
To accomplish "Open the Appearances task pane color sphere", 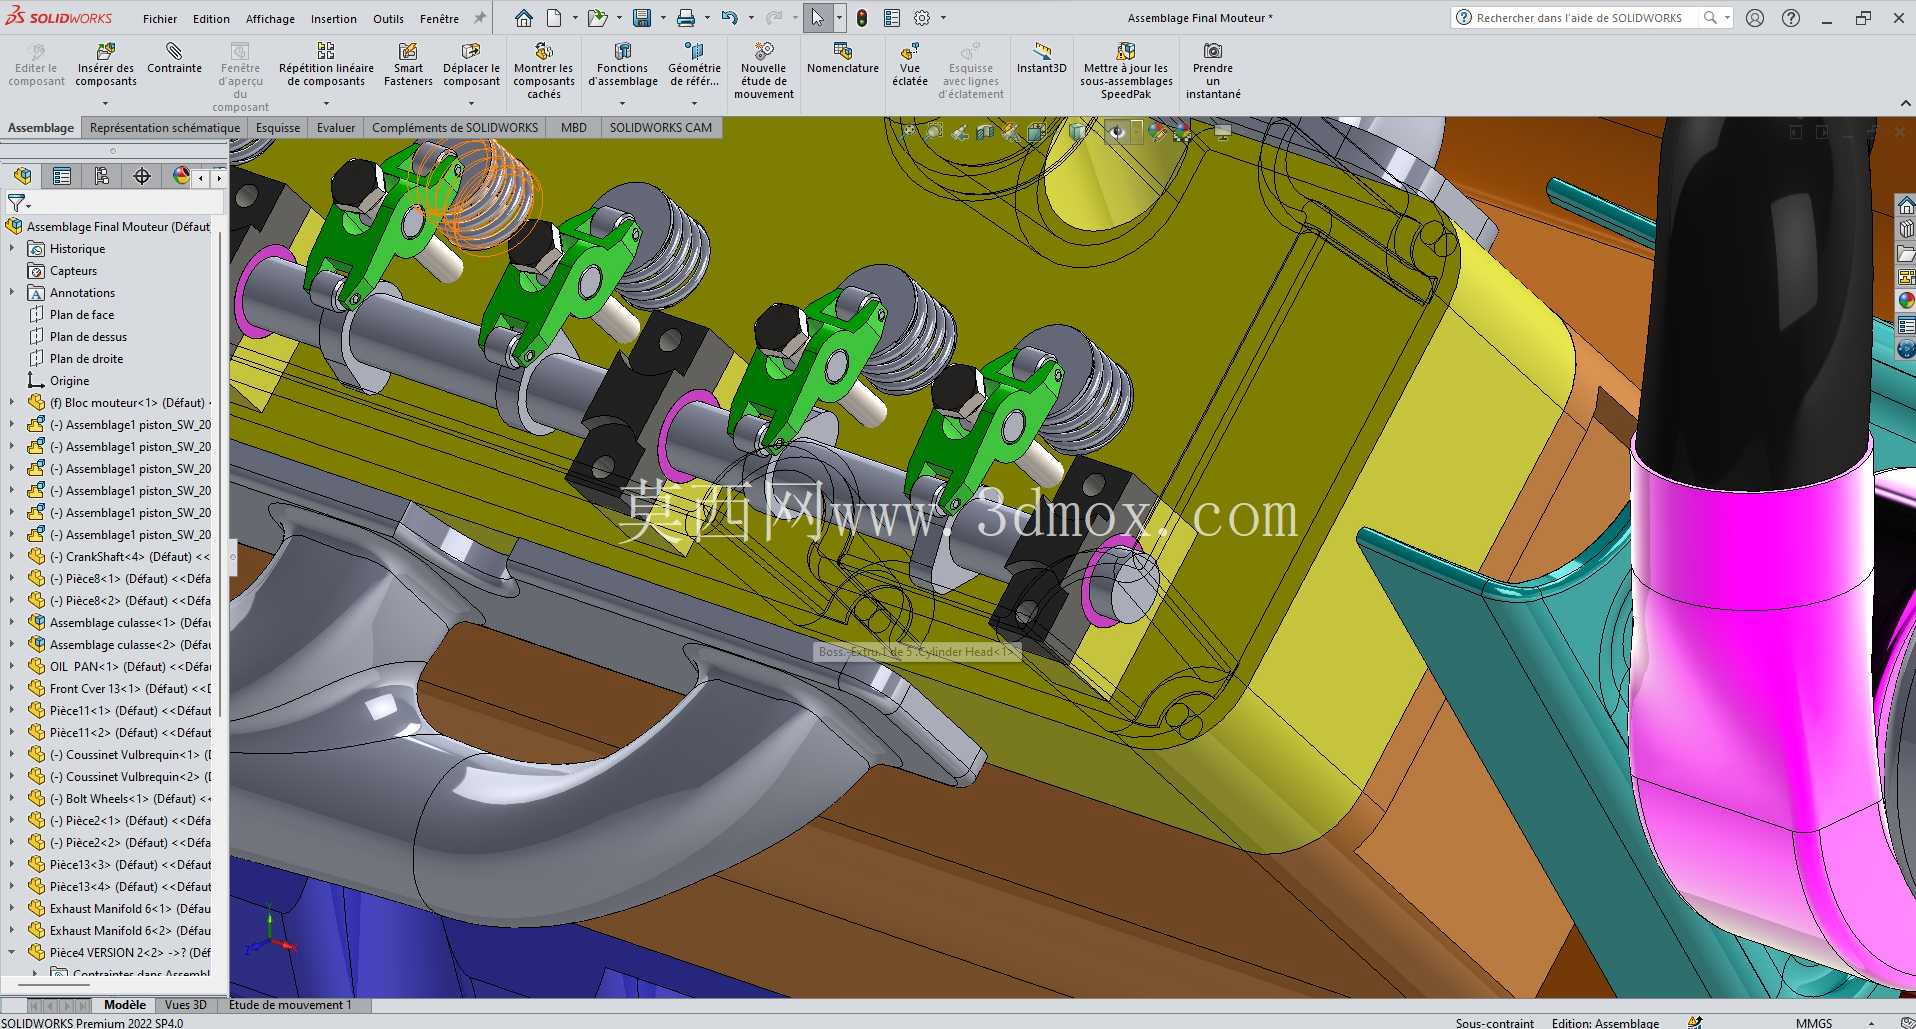I will point(1906,301).
